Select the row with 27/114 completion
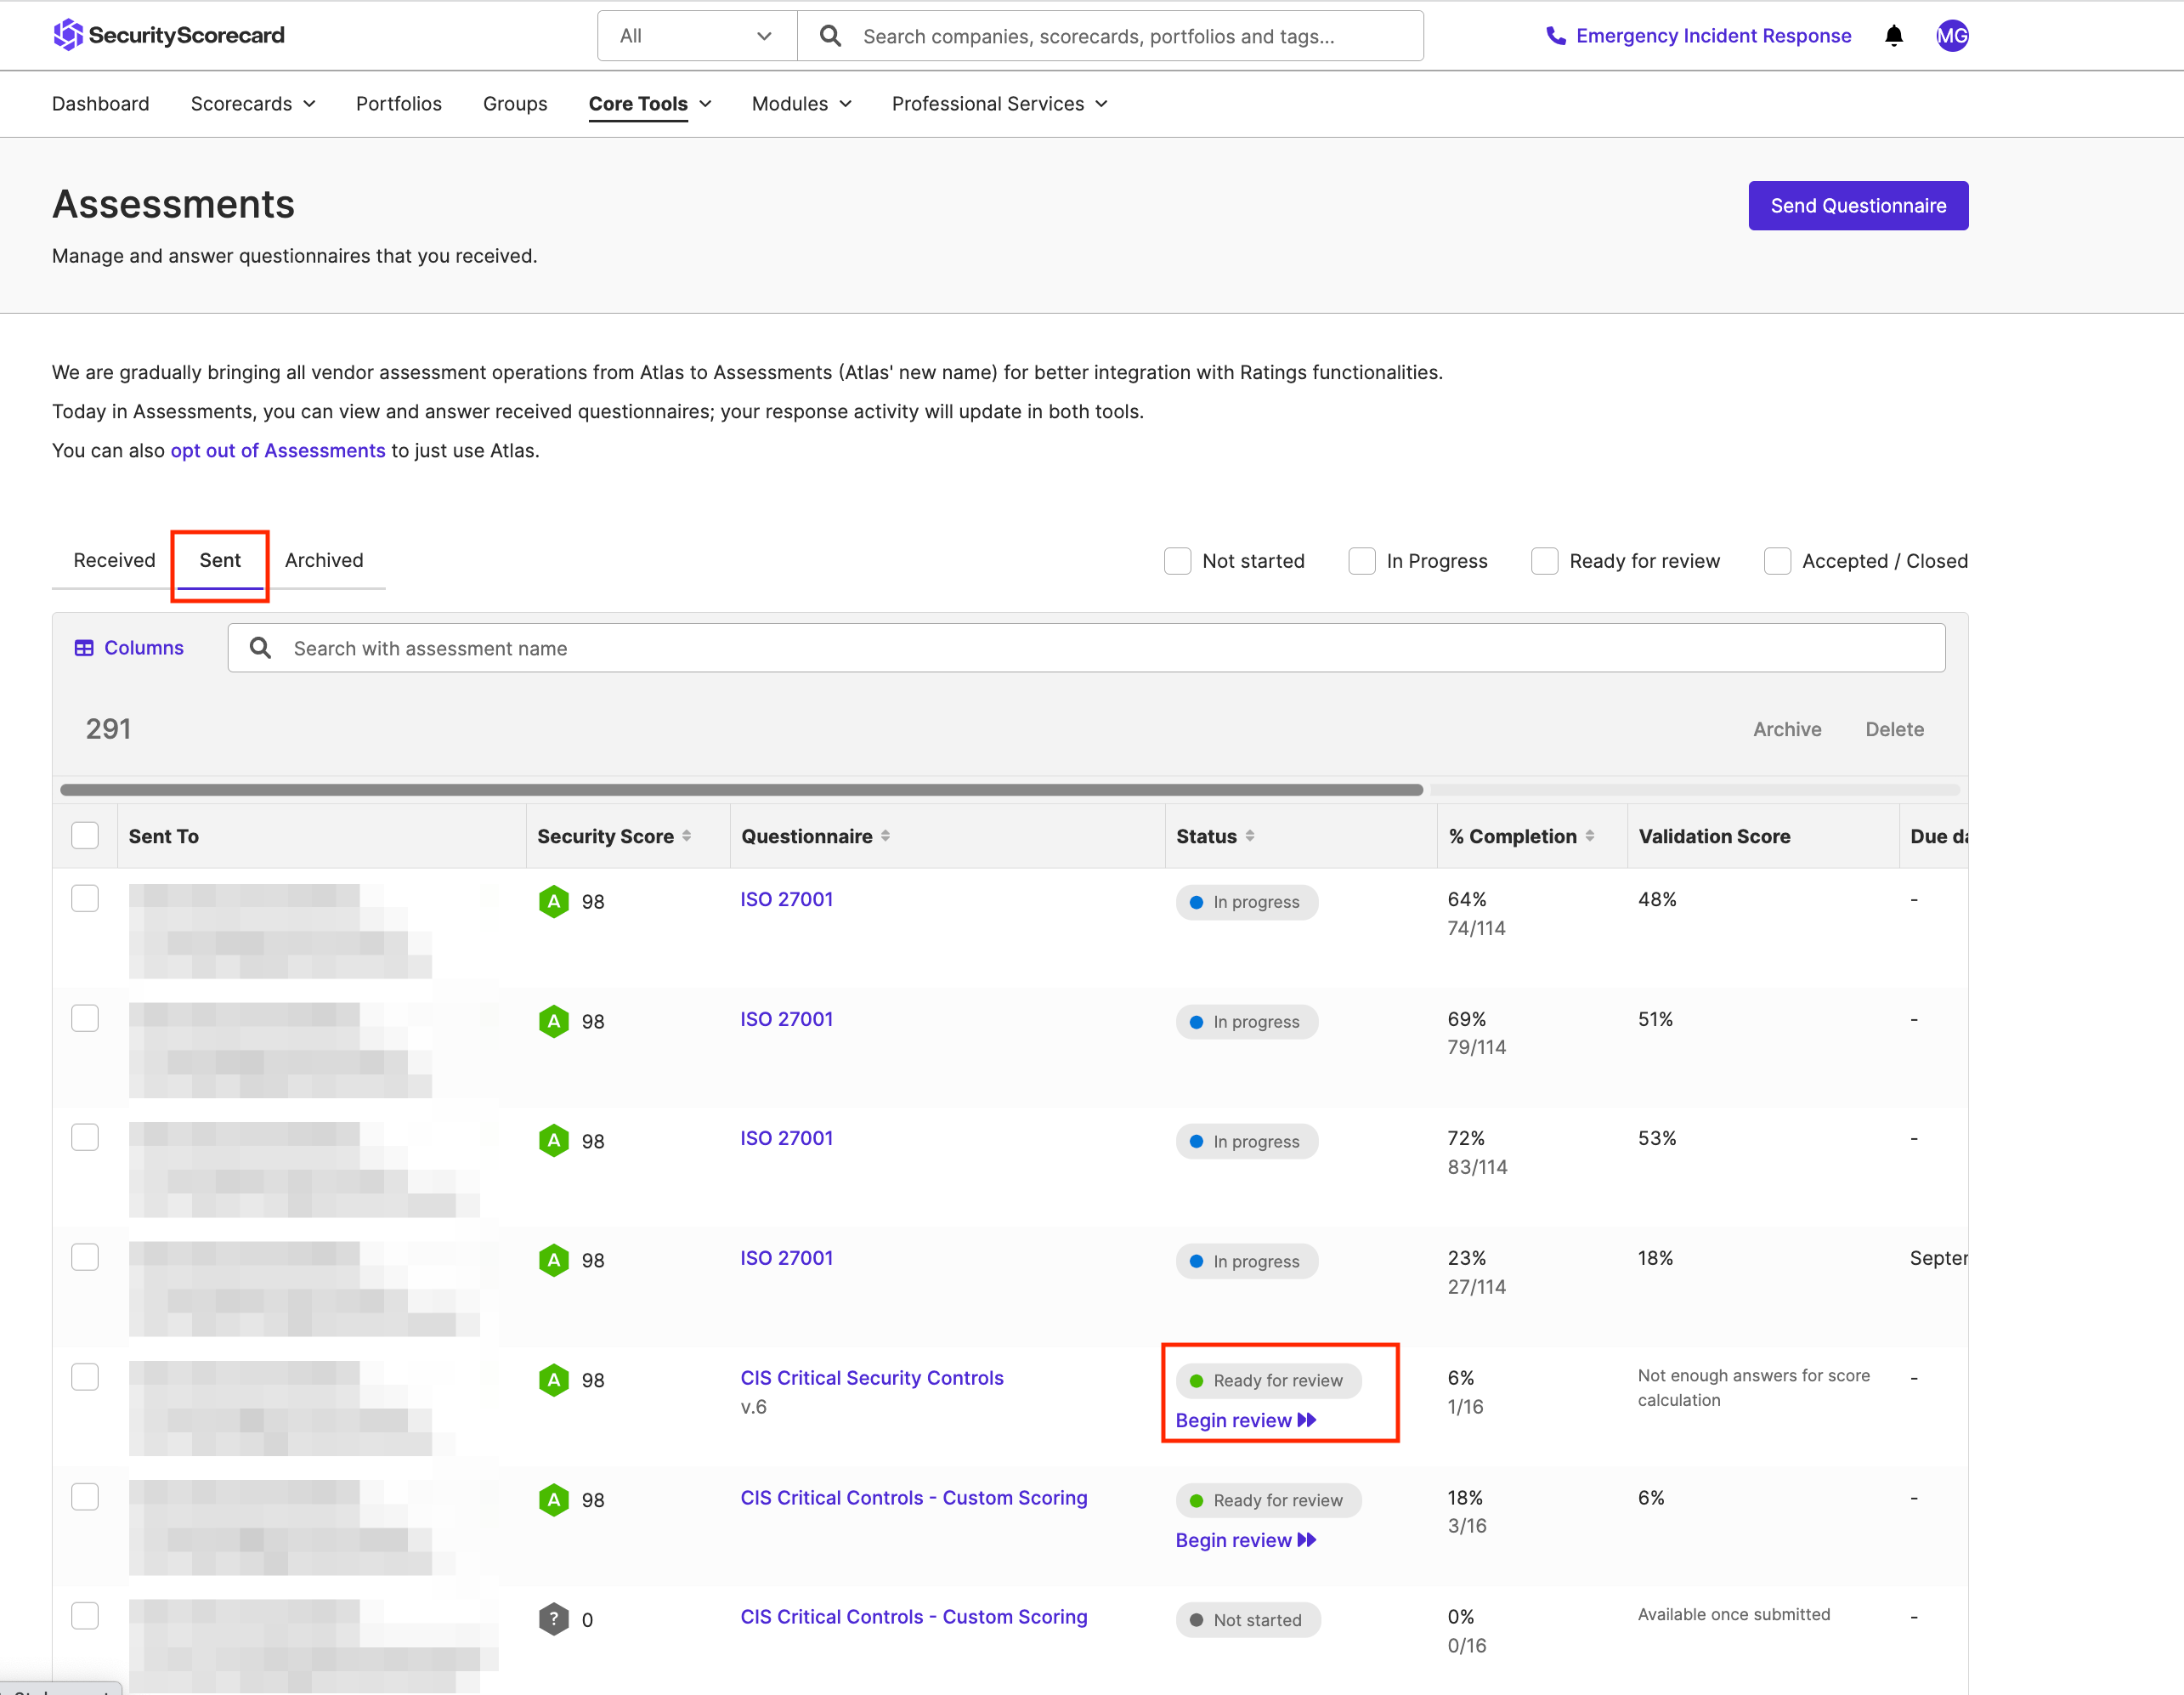The image size is (2184, 1695). (x=85, y=1257)
